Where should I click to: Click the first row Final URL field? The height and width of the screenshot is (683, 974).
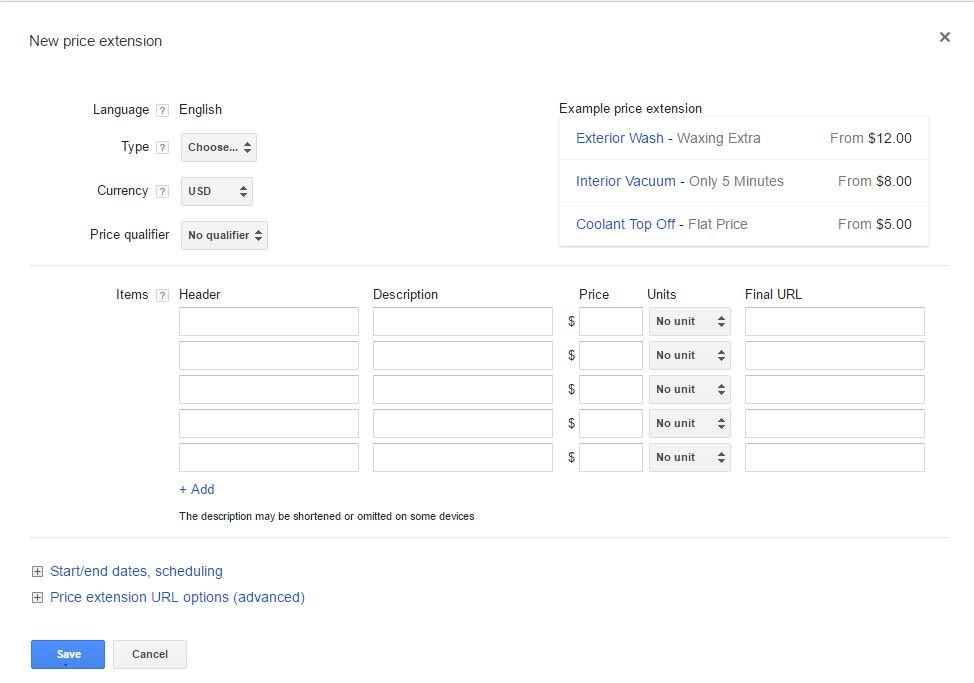click(x=835, y=322)
